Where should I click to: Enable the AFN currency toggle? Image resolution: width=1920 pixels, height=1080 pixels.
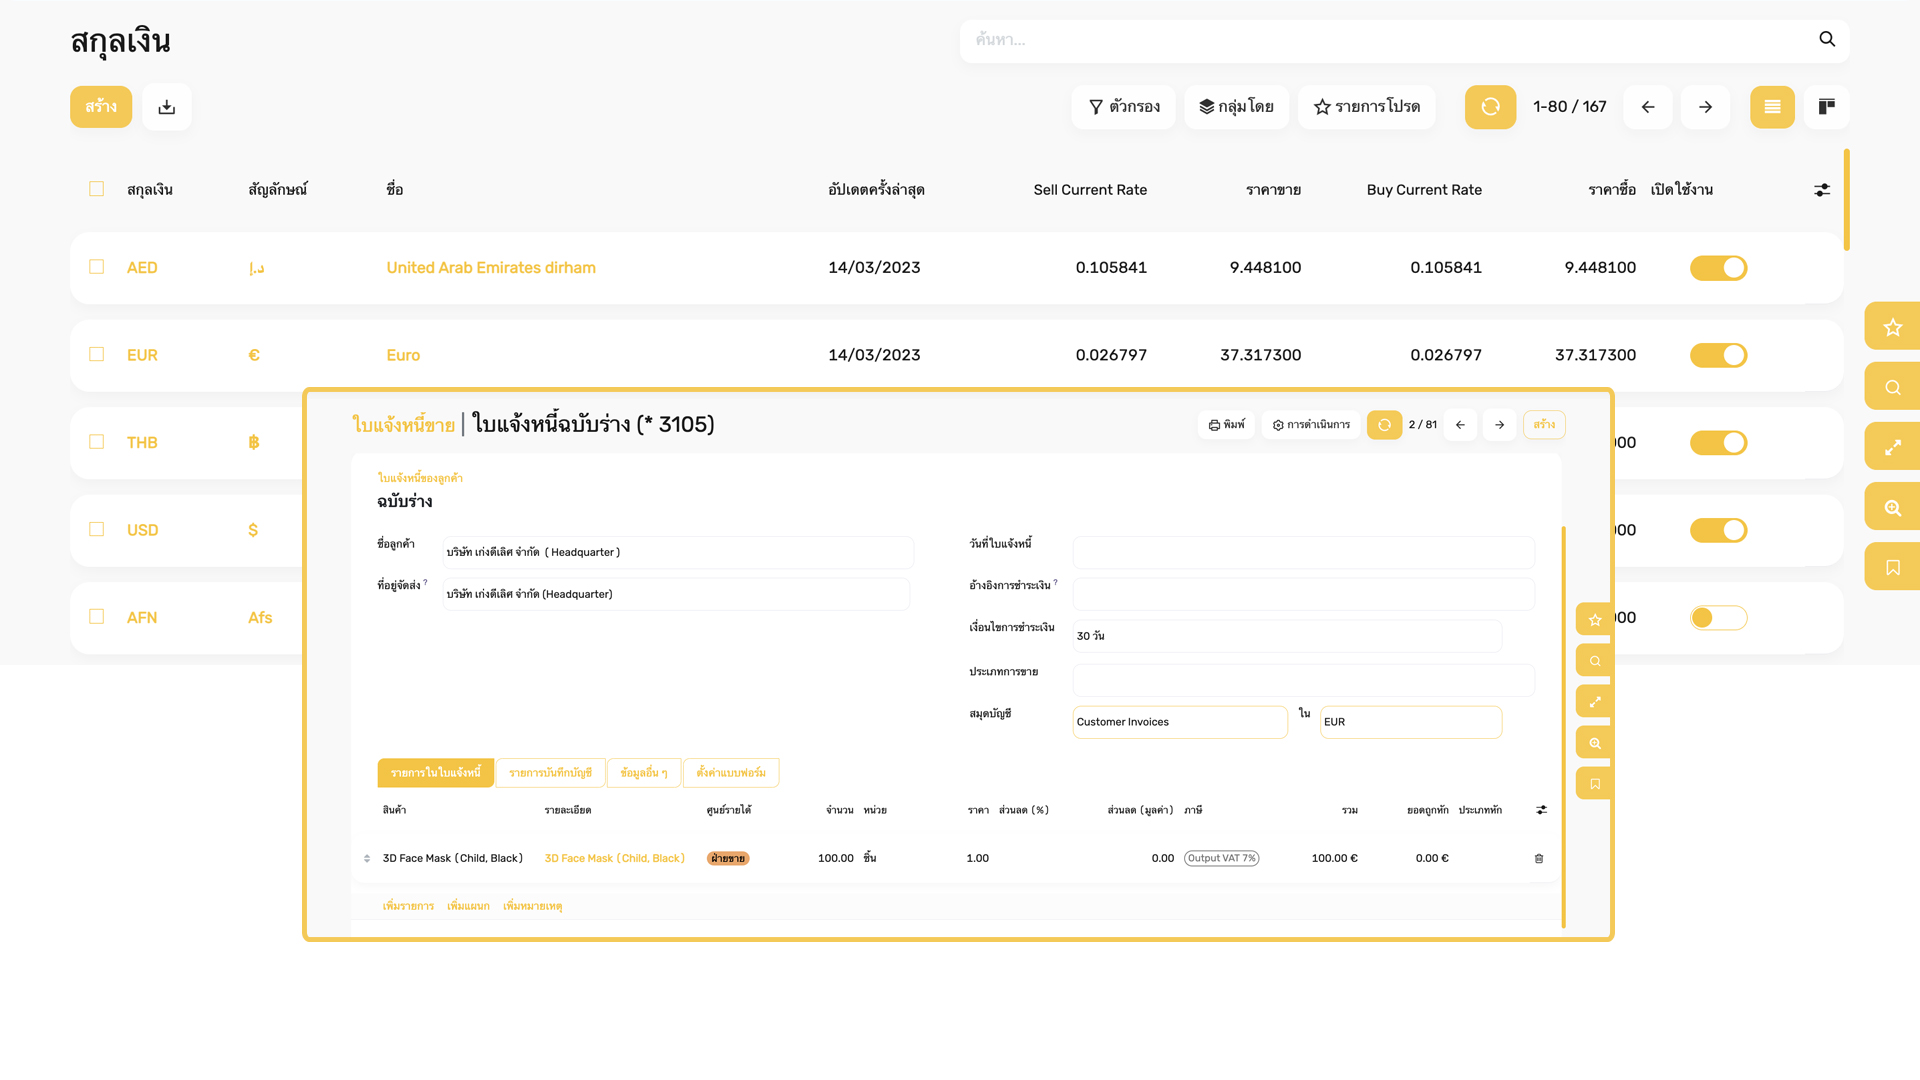[x=1718, y=618]
